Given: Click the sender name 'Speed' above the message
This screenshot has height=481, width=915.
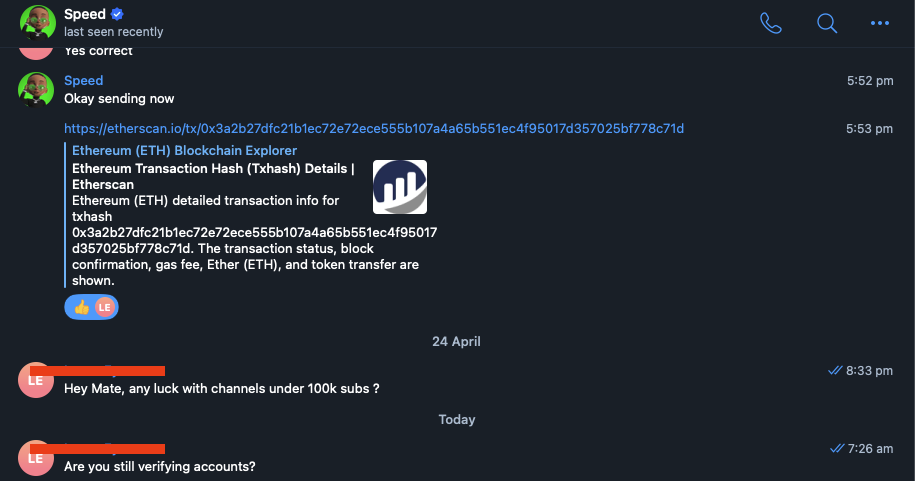Looking at the screenshot, I should (x=83, y=81).
